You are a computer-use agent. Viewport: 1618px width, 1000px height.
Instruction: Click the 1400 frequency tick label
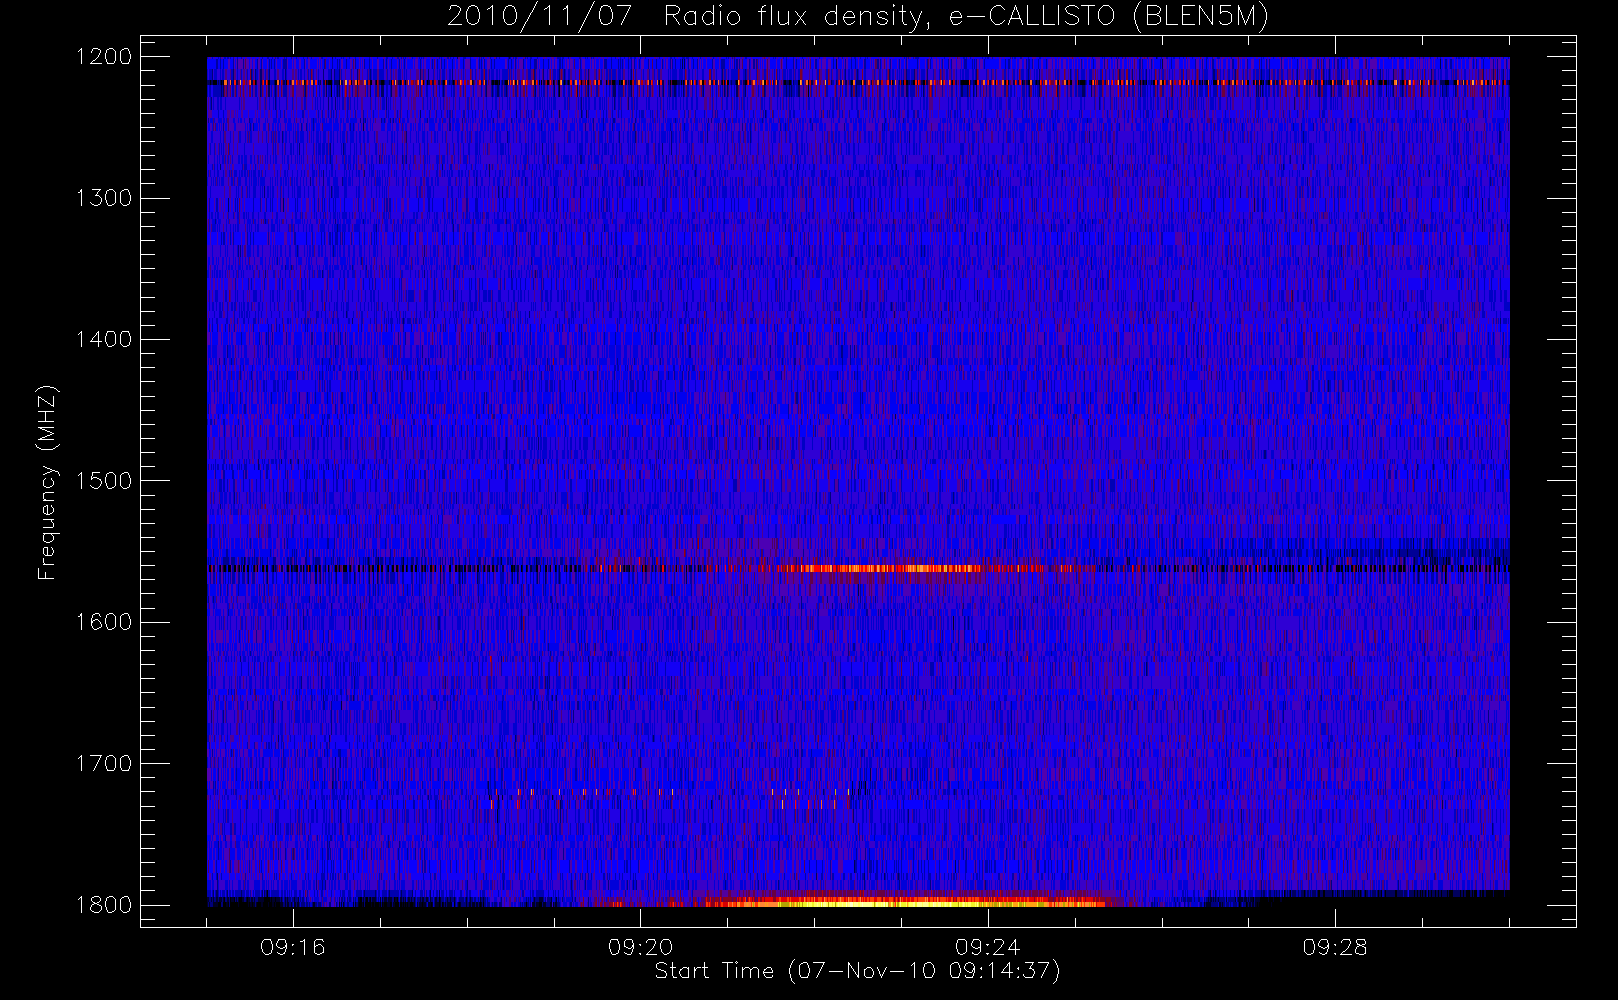point(104,340)
